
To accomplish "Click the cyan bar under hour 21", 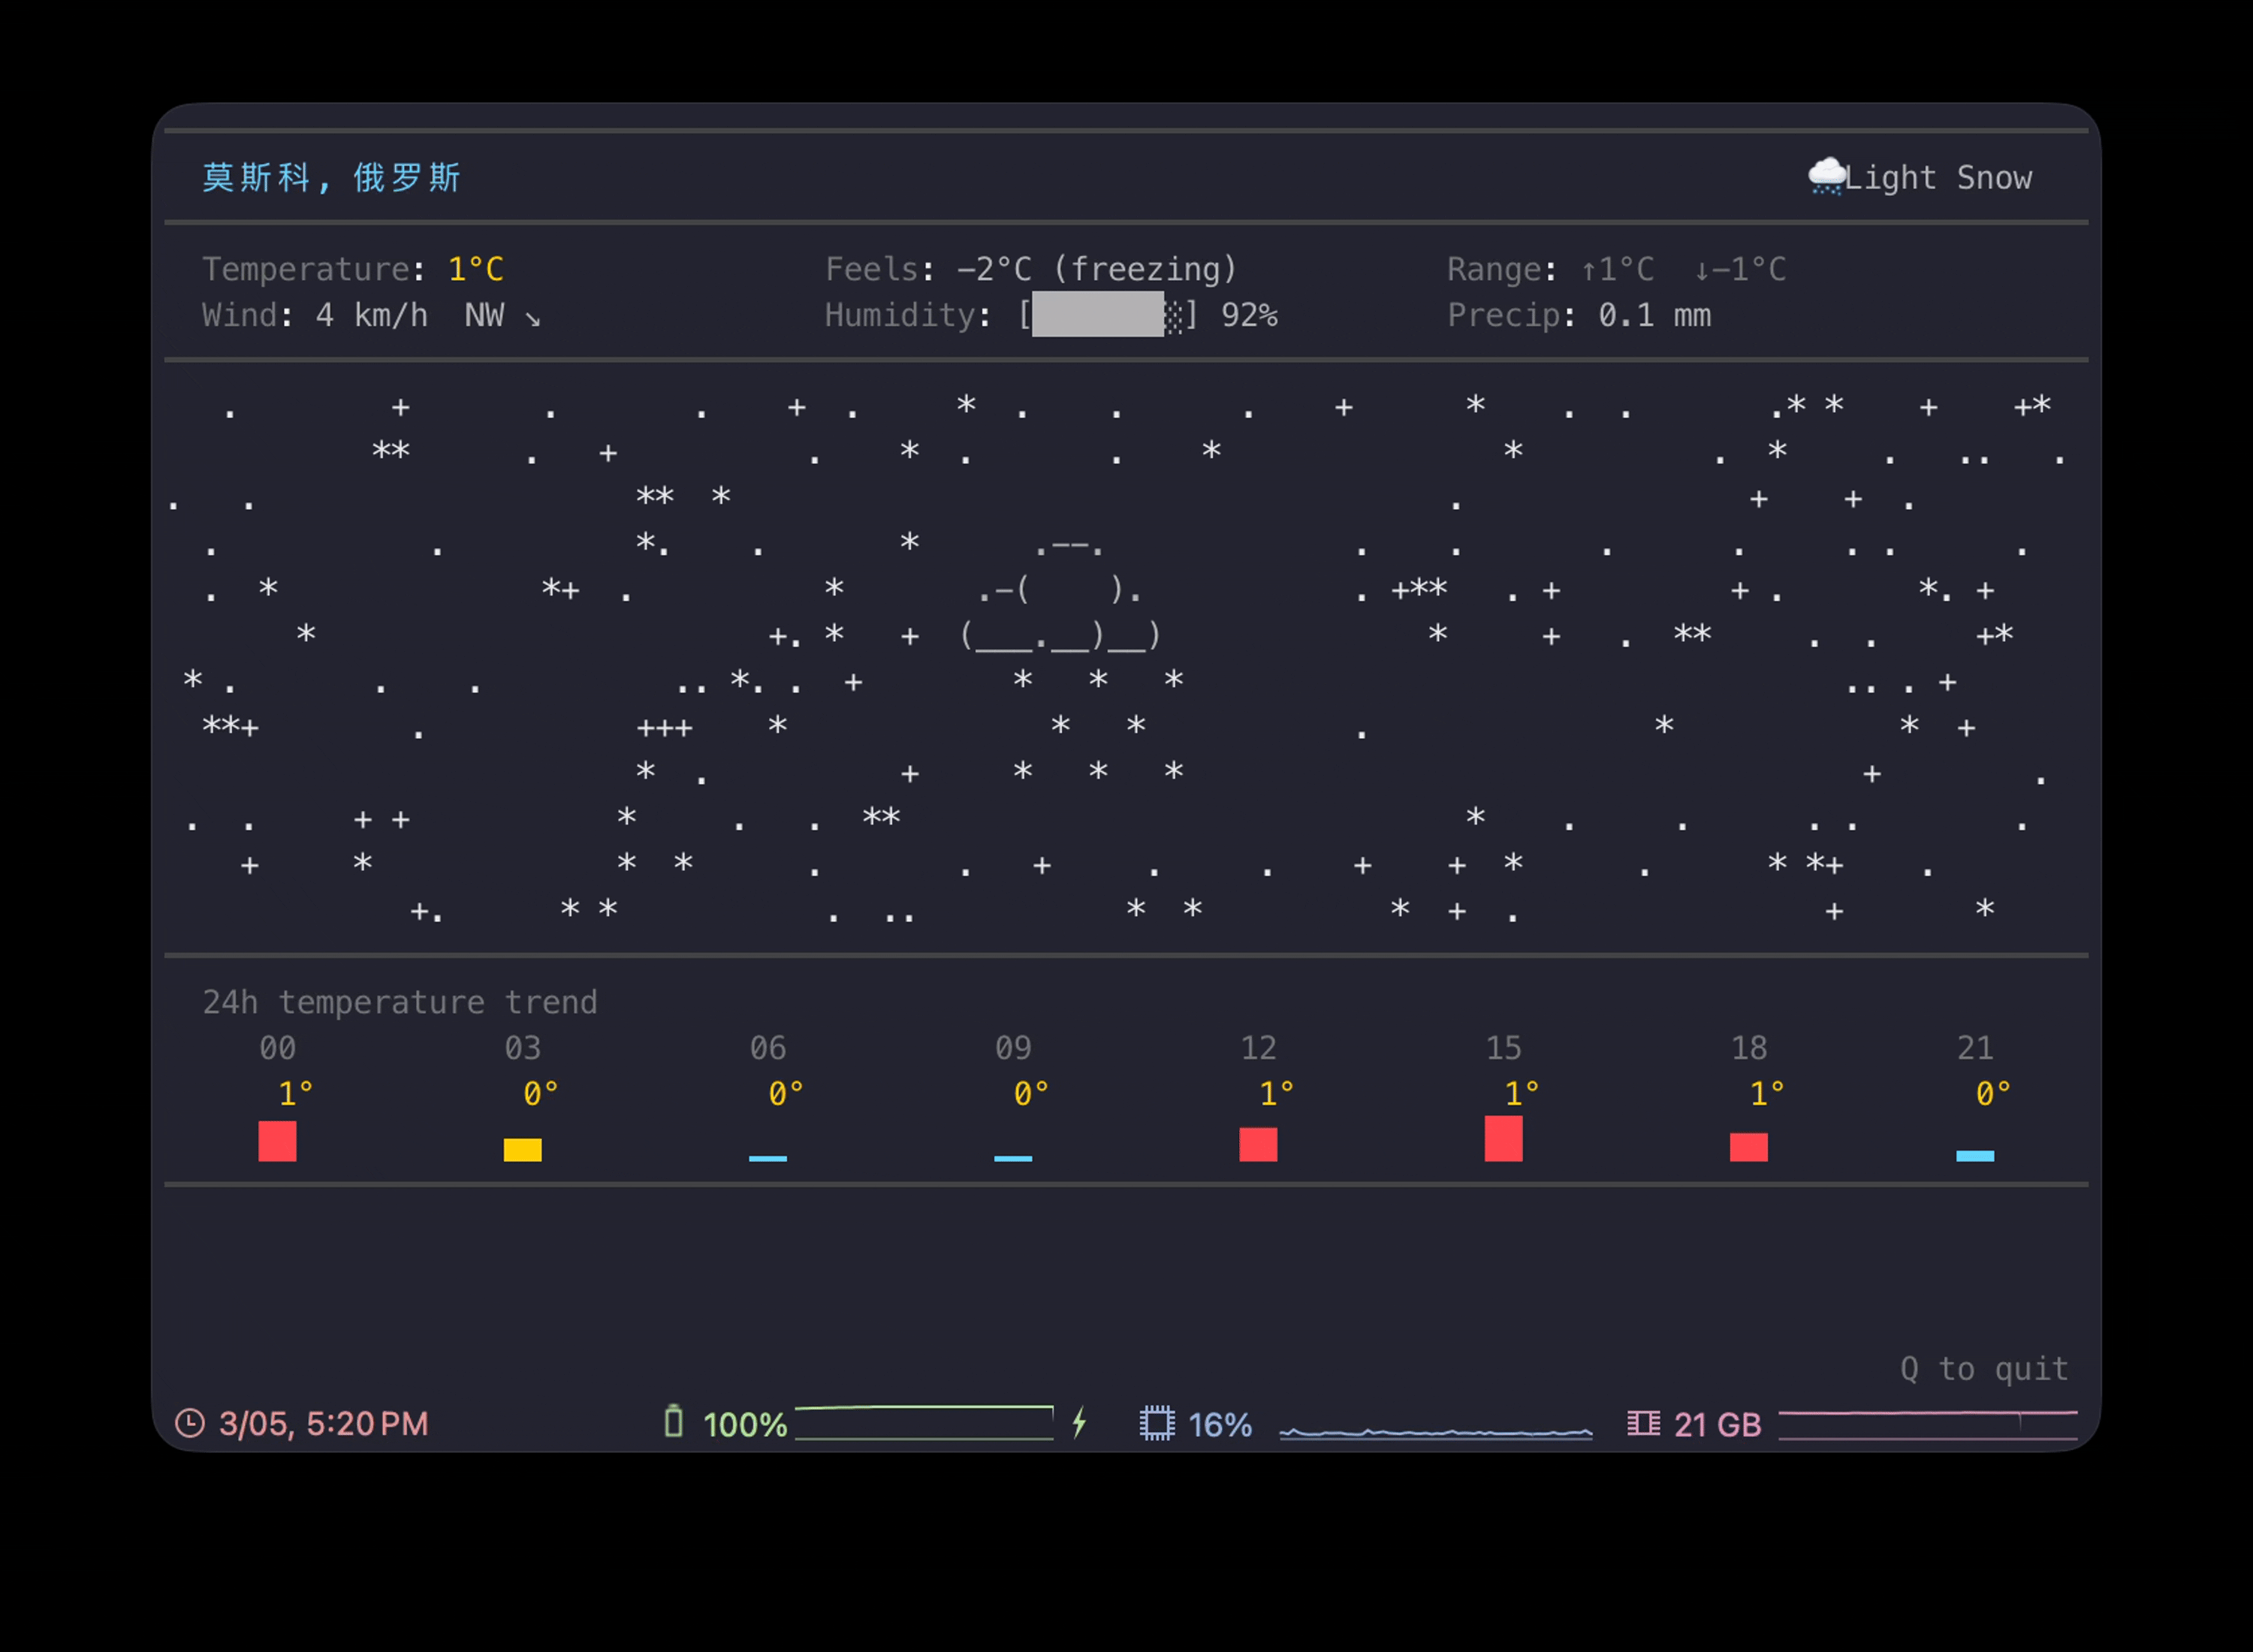I will 1975,1156.
